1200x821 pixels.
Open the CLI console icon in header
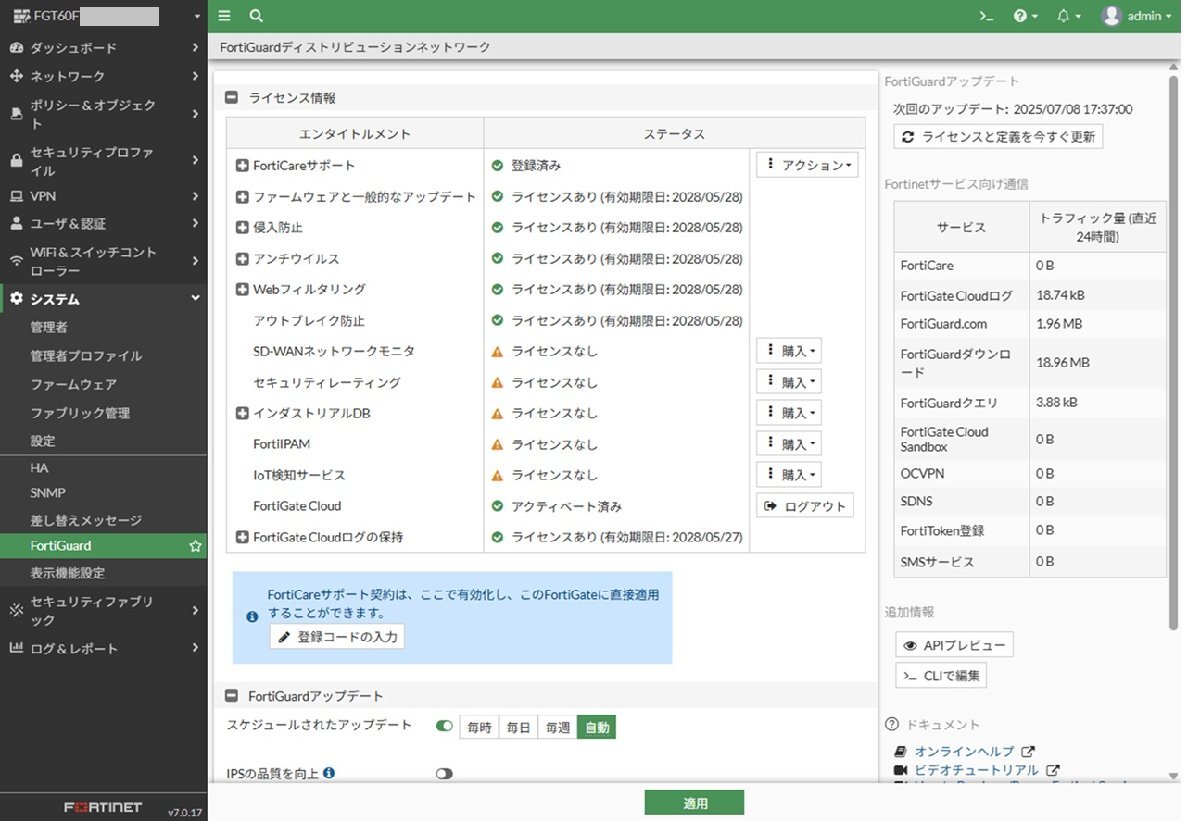pos(986,16)
